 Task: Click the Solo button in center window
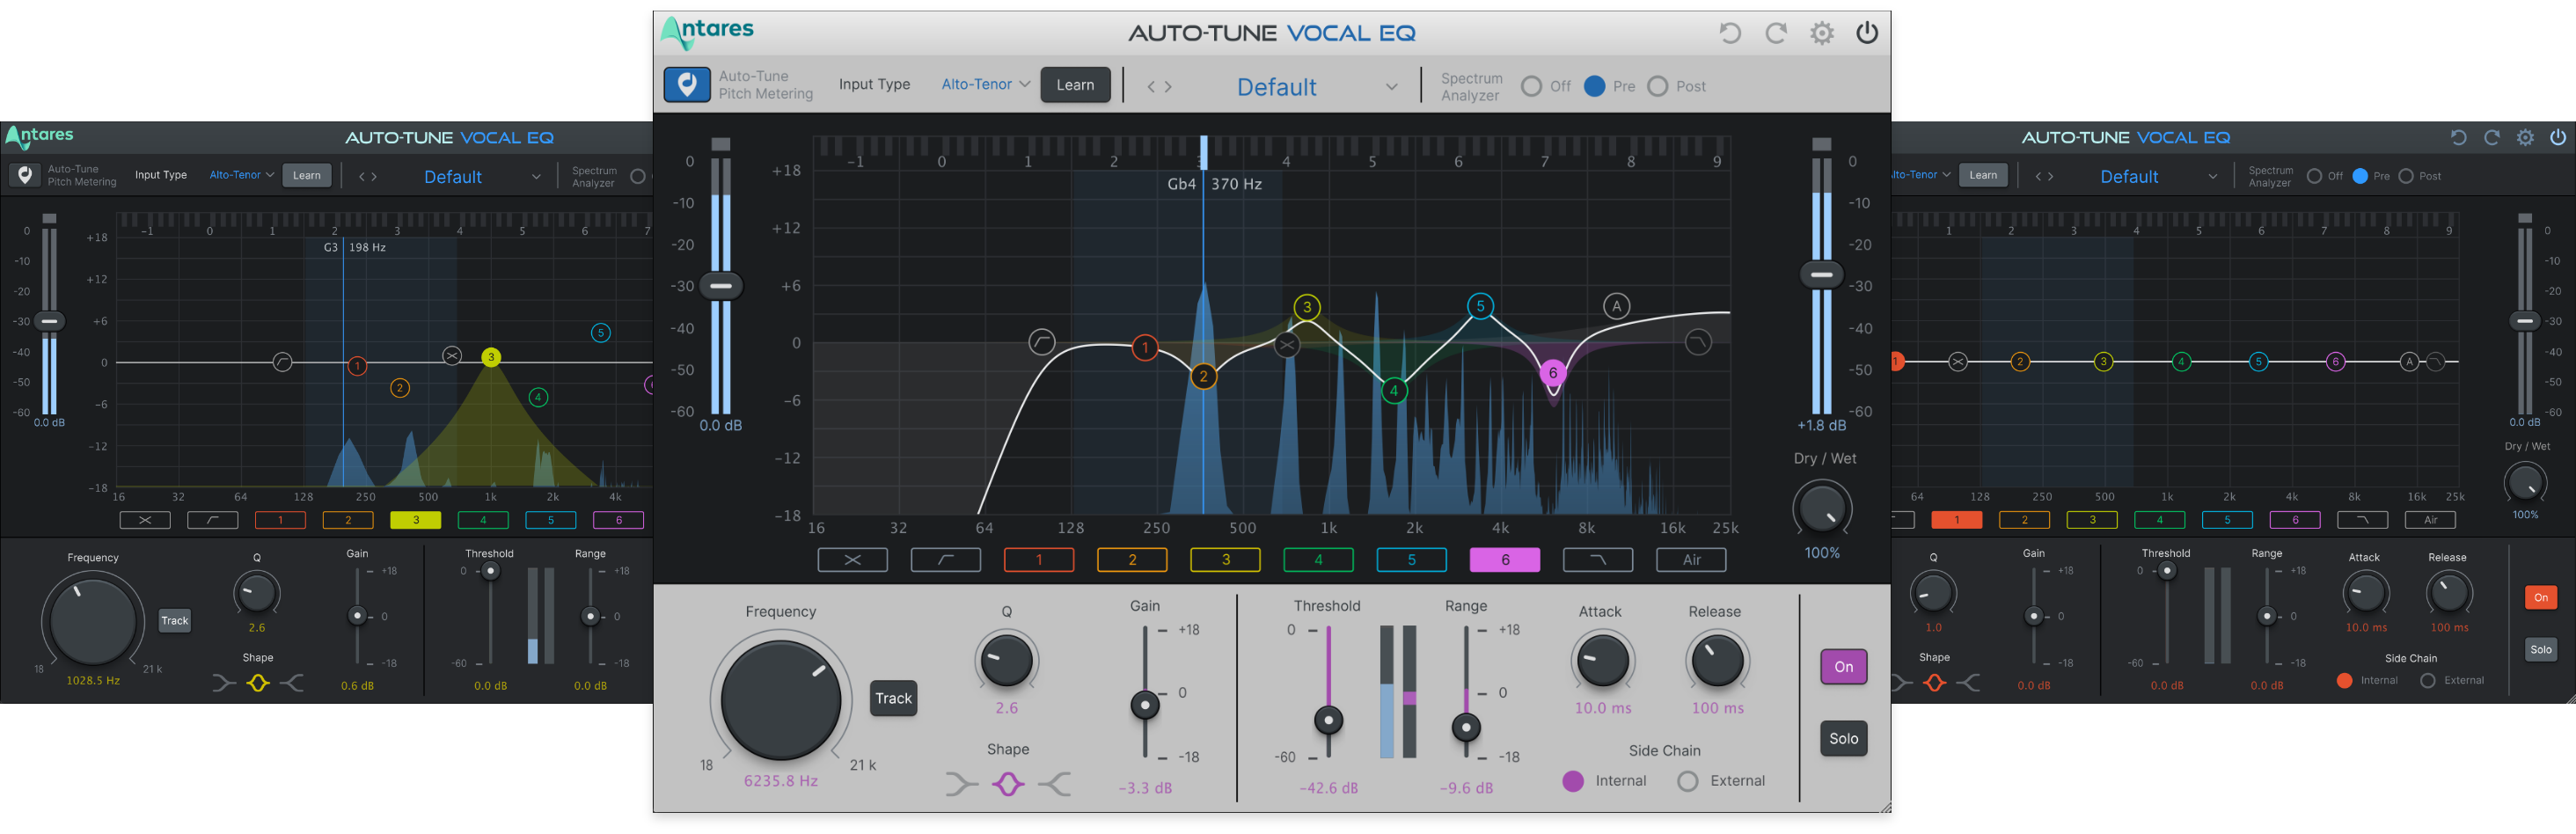coord(1843,739)
